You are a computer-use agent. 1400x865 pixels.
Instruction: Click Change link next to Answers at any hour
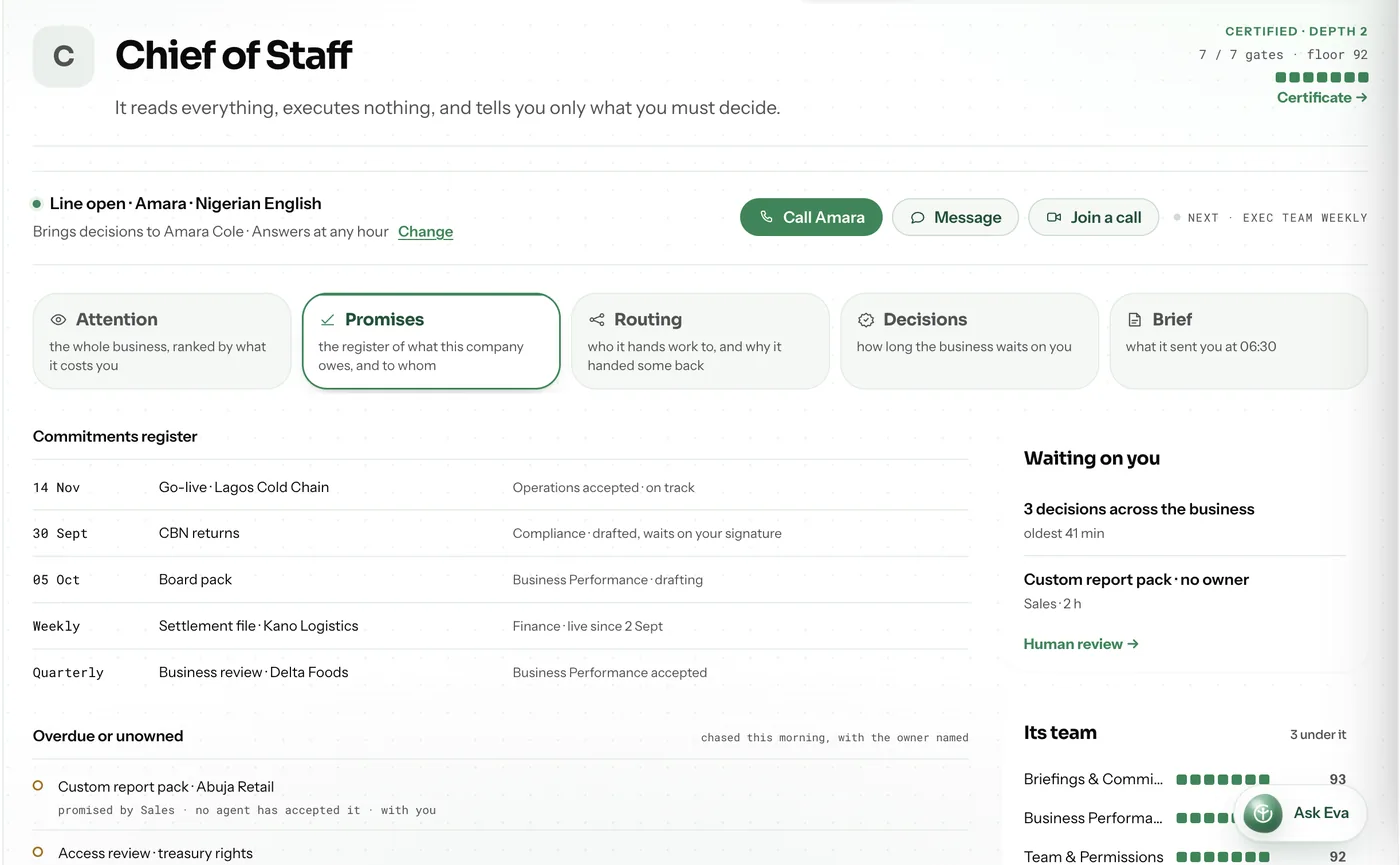click(425, 231)
